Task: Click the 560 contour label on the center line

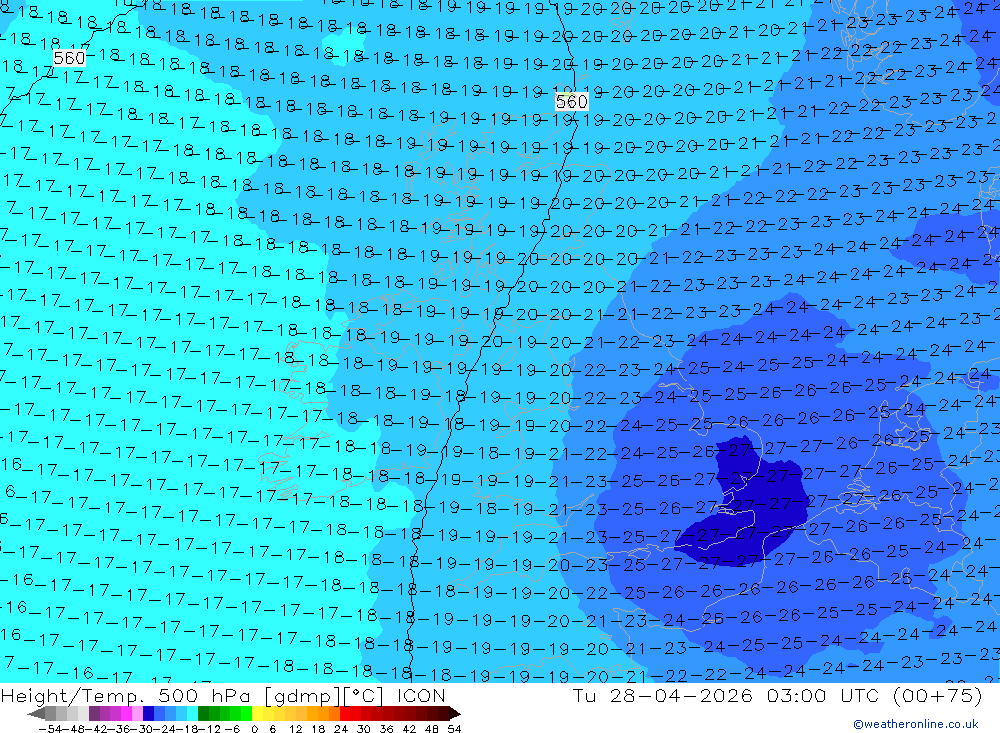Action: [571, 101]
